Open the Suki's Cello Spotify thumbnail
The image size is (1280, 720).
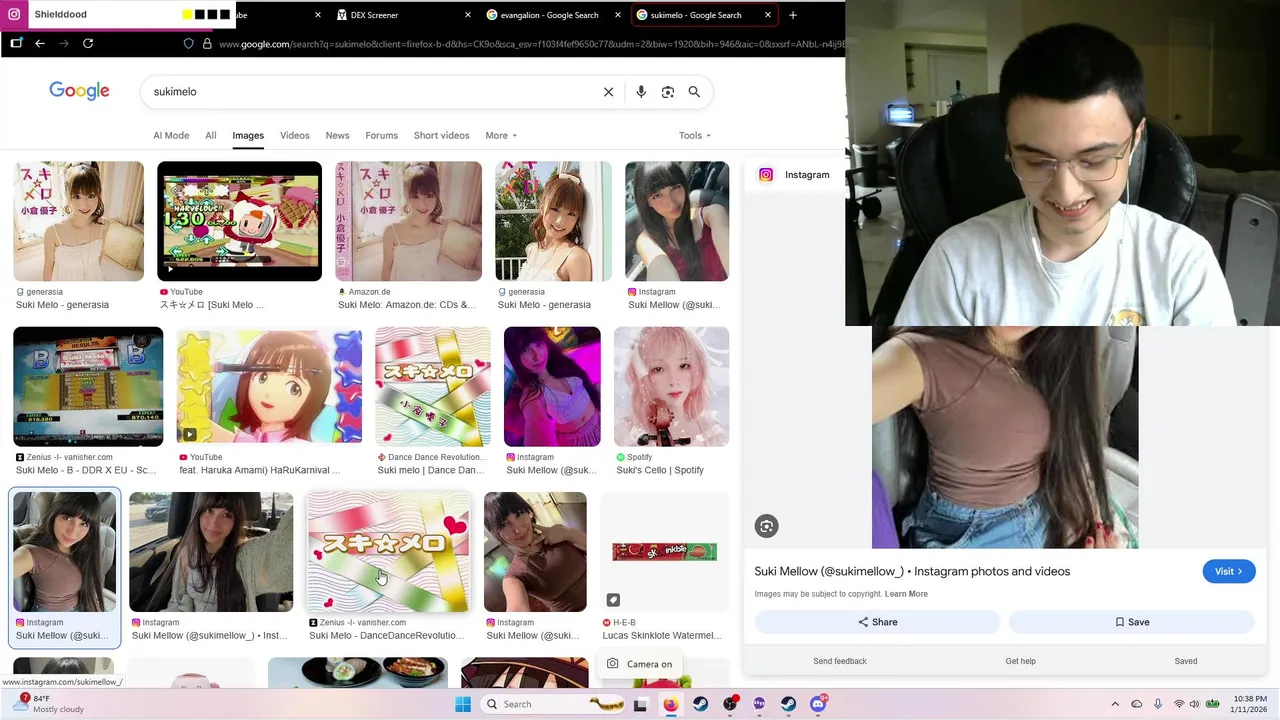coord(672,386)
